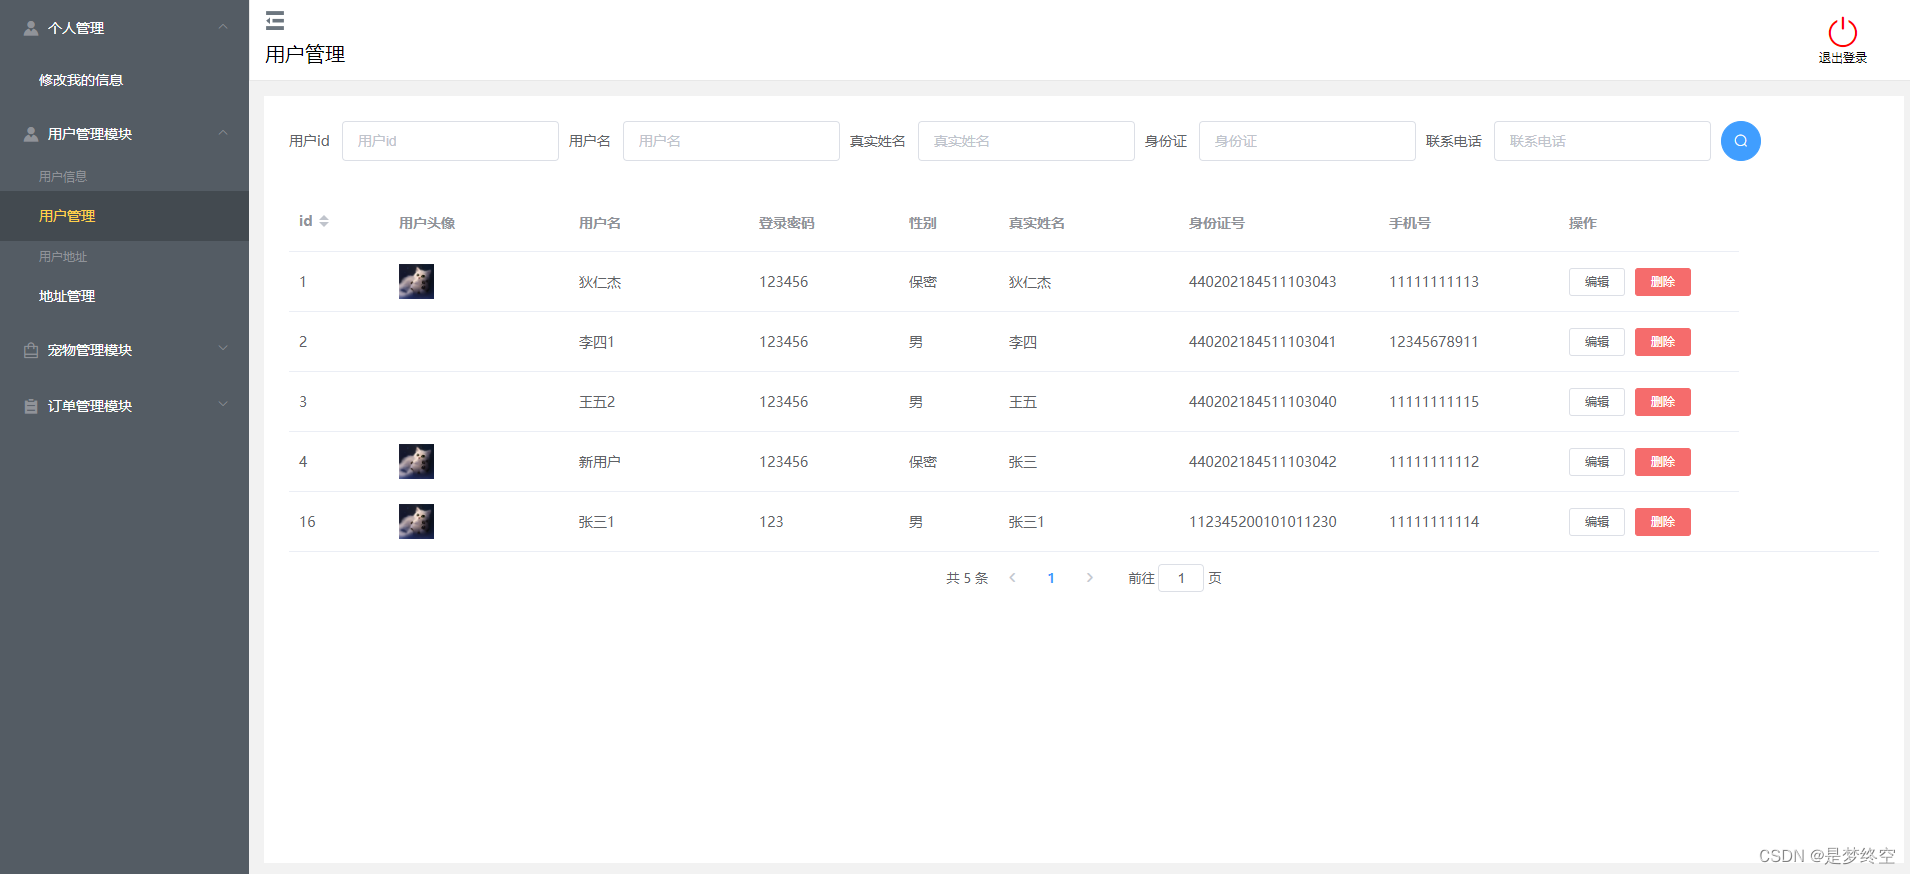Delete the 狄仁杰 row with 删除

[1662, 282]
